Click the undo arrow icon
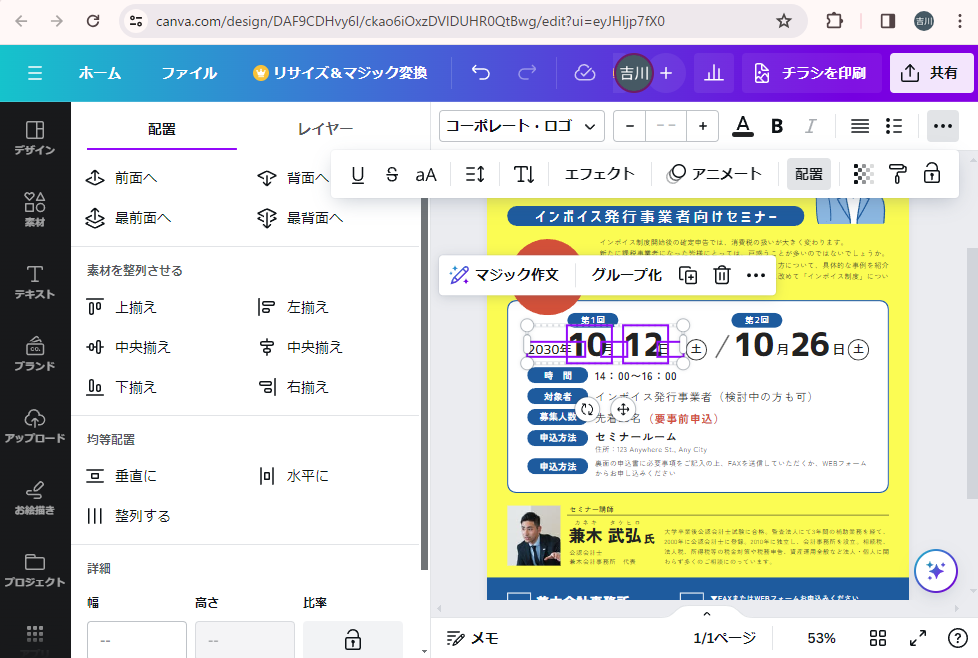This screenshot has height=658, width=978. tap(481, 73)
